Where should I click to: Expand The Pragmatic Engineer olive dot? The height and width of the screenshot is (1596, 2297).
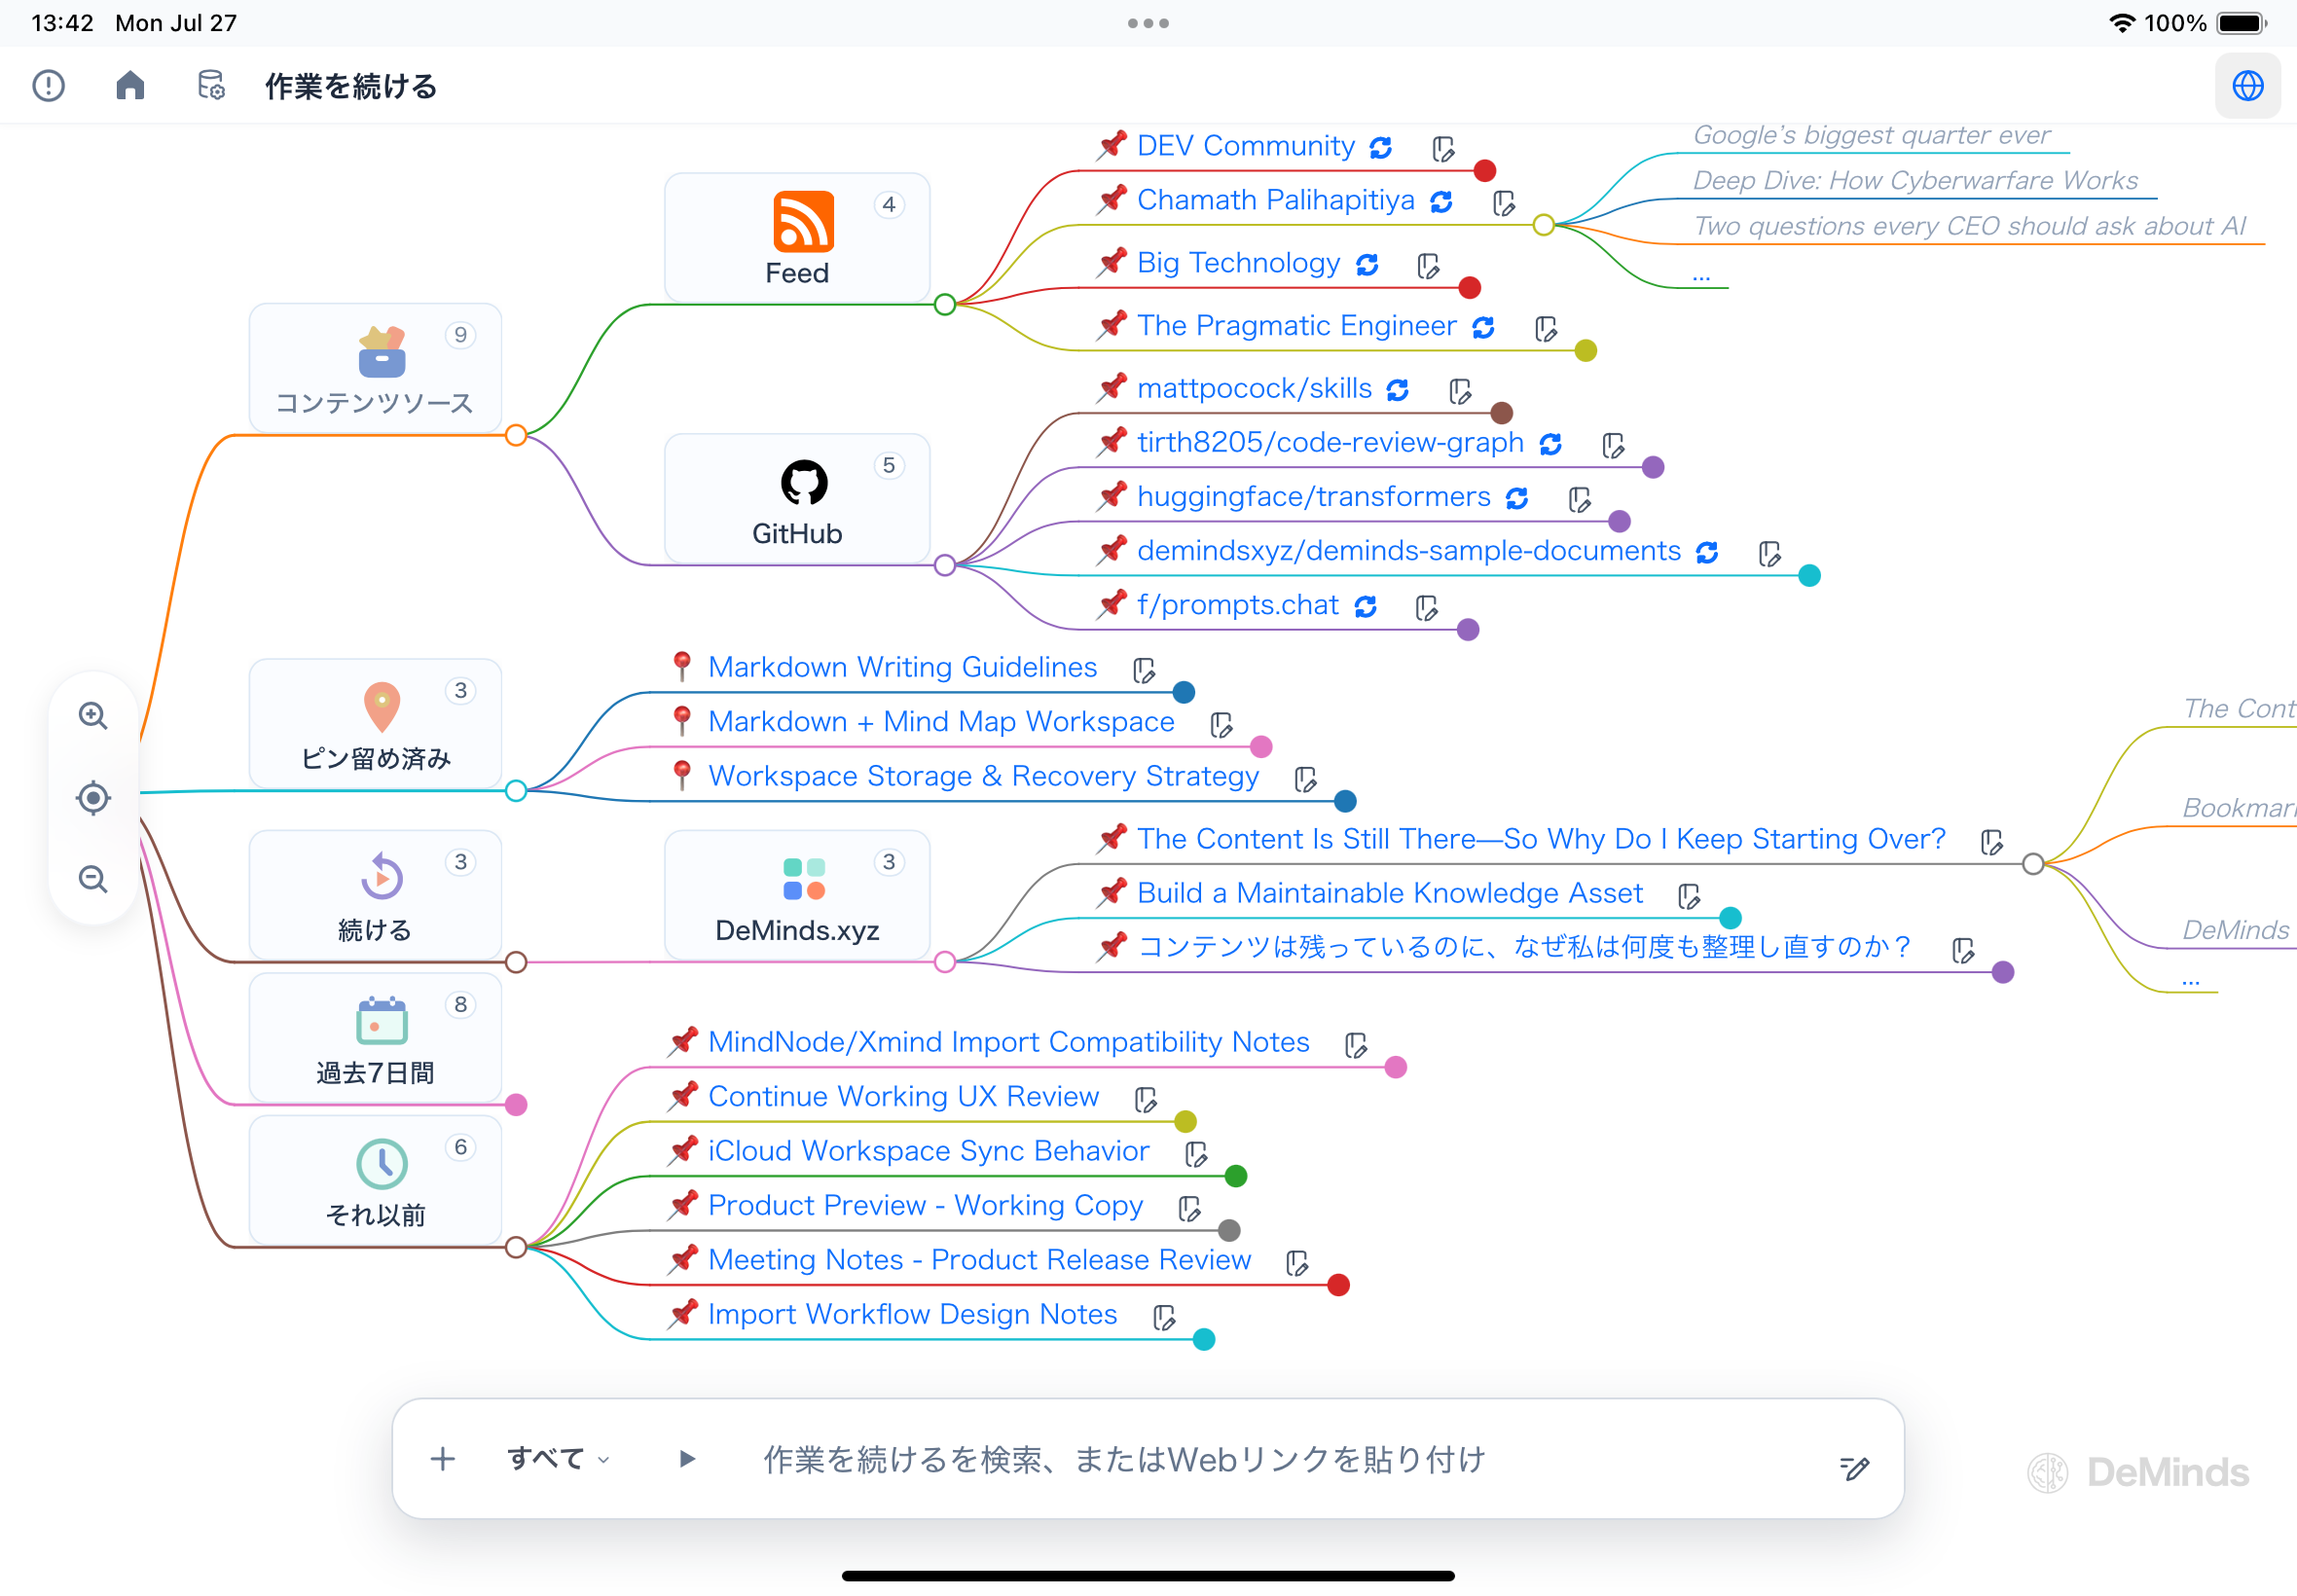tap(1586, 351)
